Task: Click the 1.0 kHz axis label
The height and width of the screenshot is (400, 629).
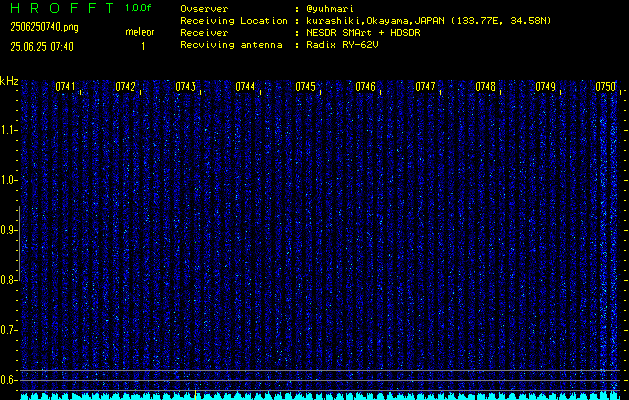Action: click(x=8, y=180)
